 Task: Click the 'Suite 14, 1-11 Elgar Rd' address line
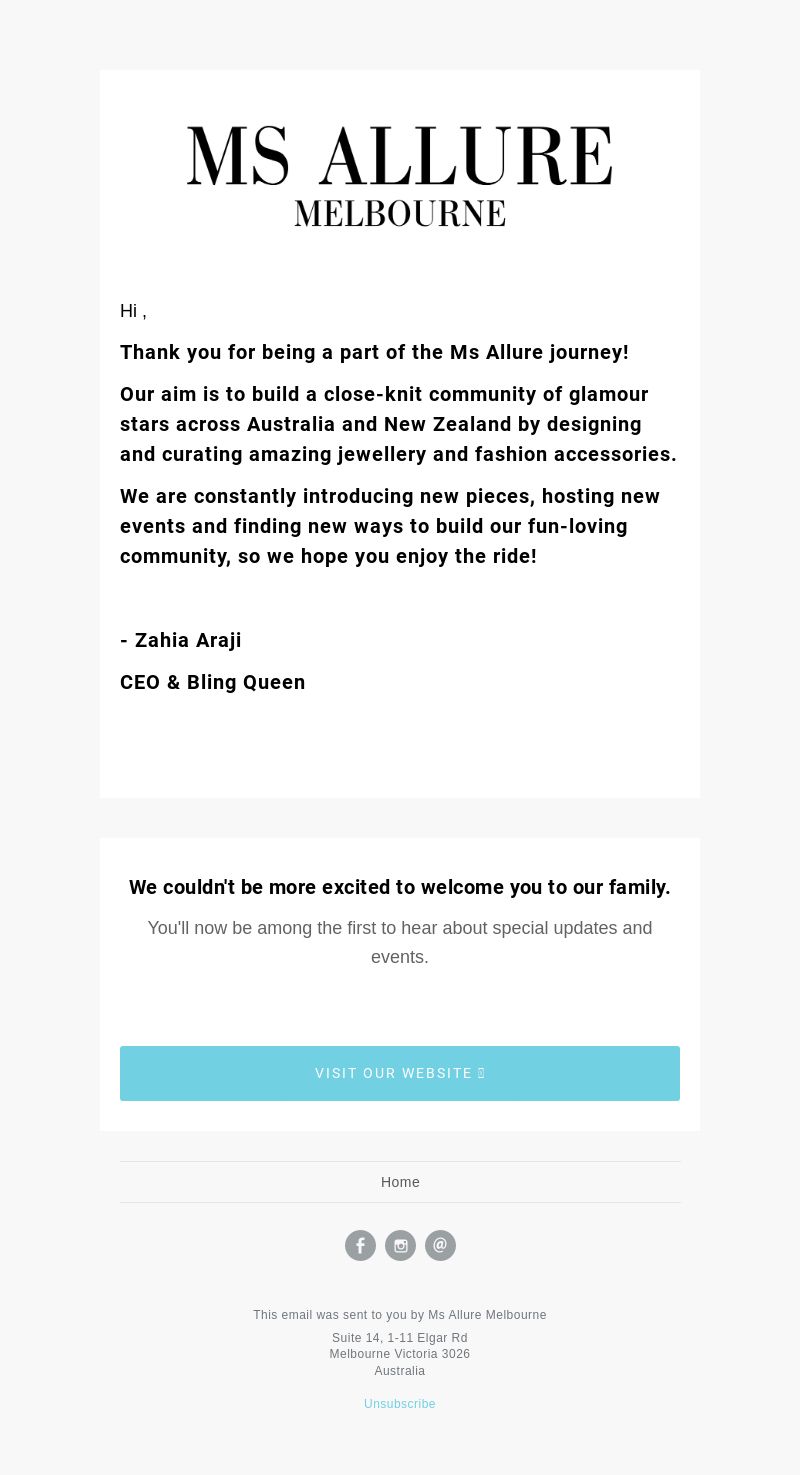[400, 1338]
